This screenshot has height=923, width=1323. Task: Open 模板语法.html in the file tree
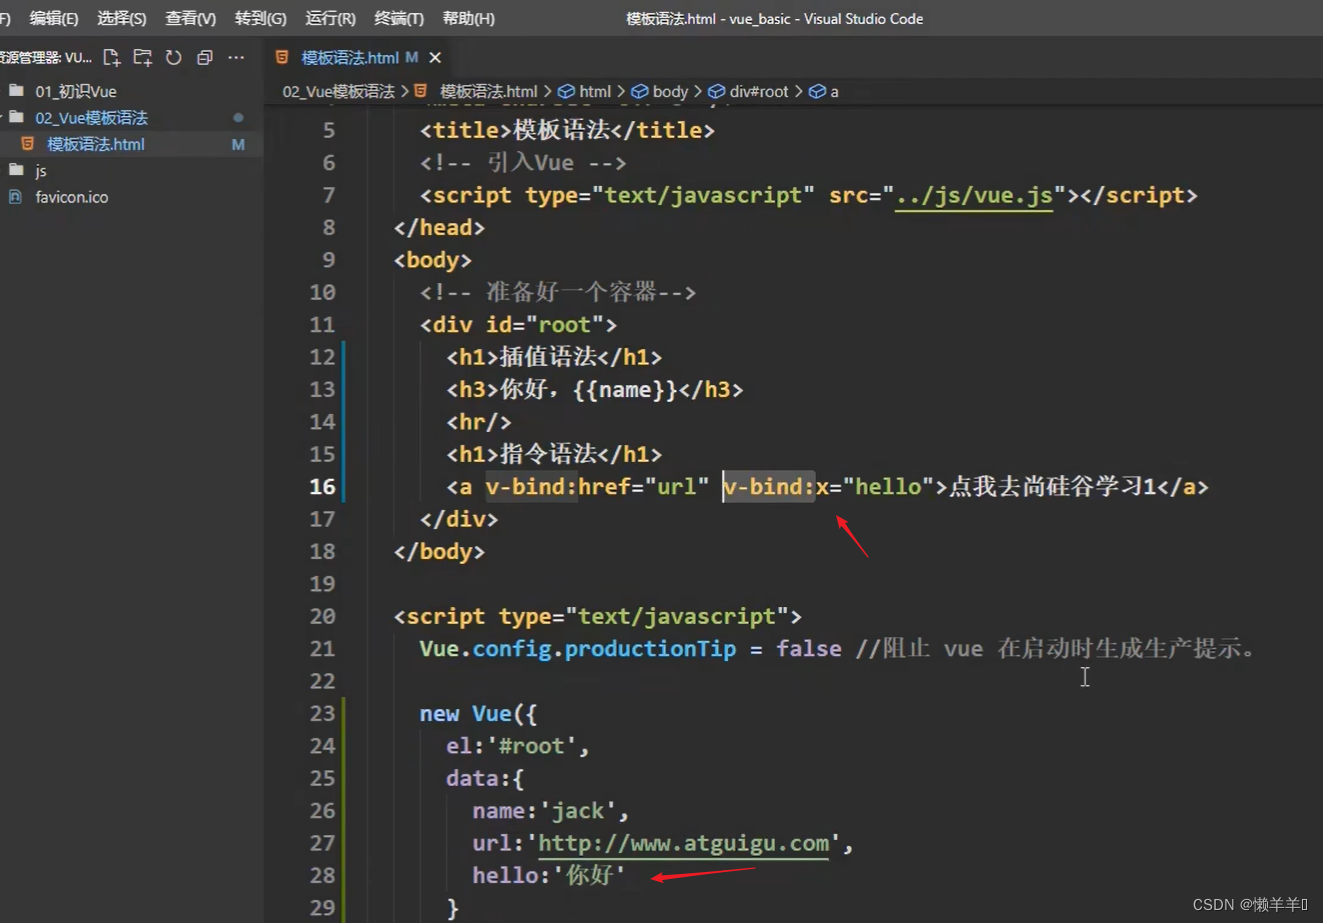coord(96,144)
